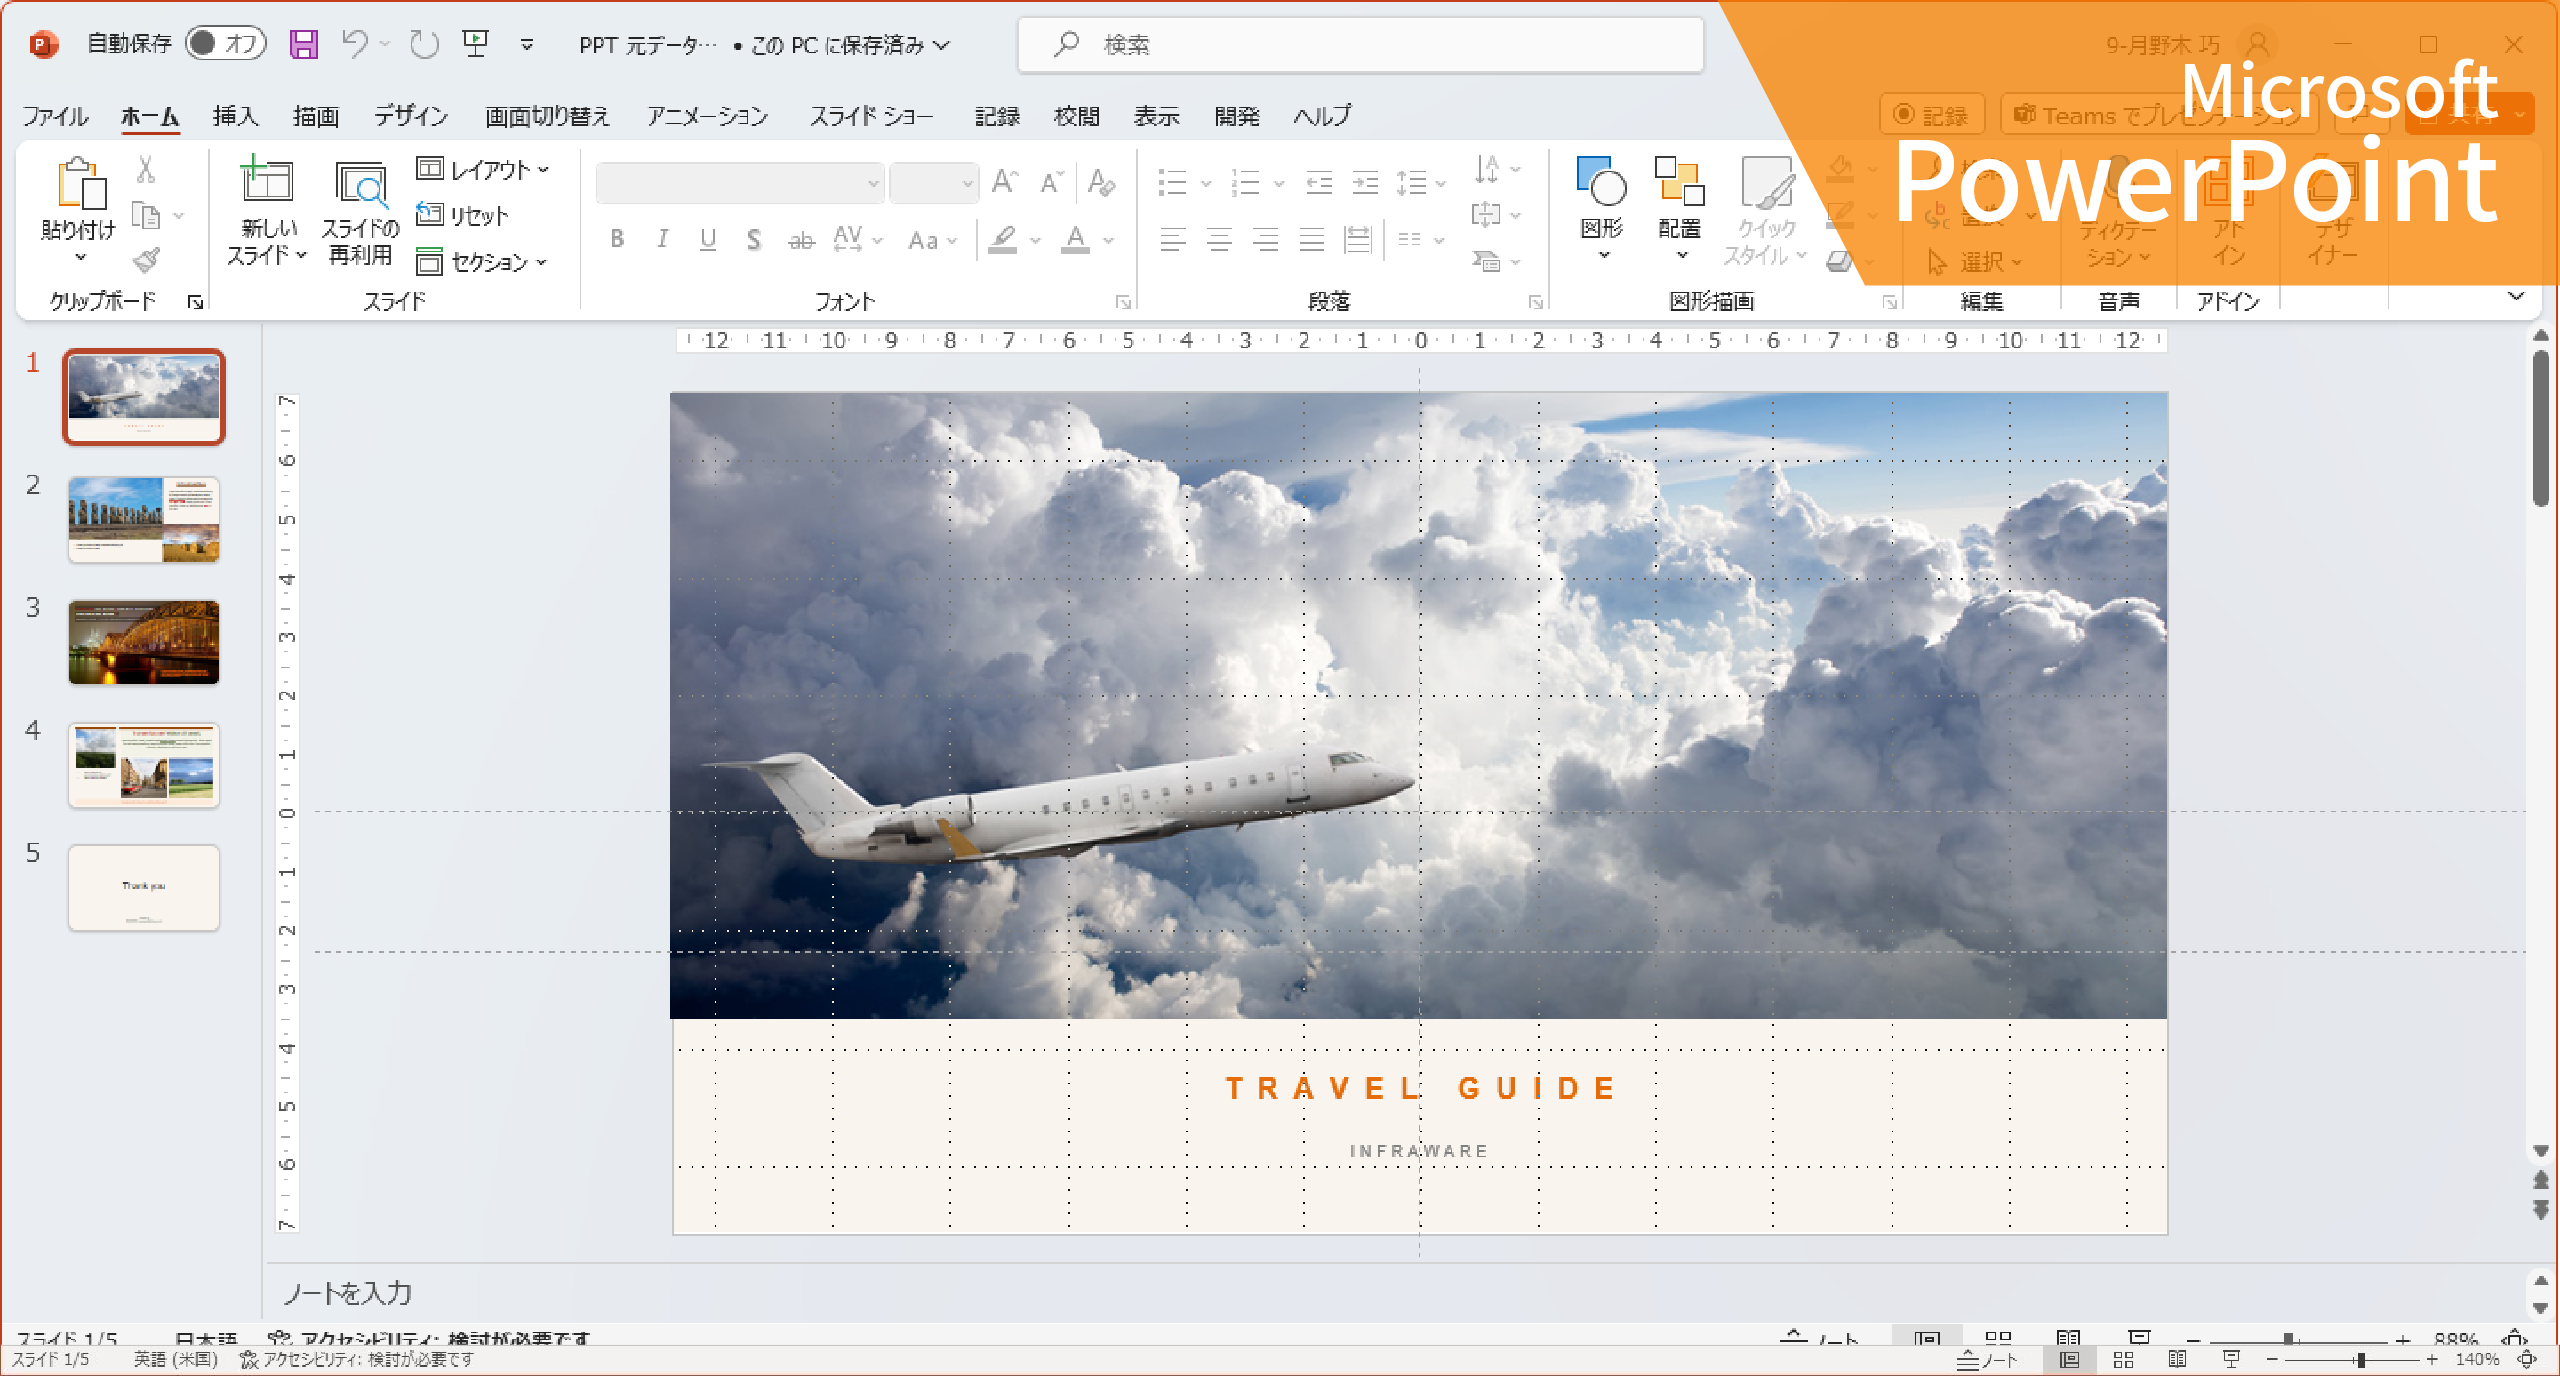
Task: Click the Save icon in title bar
Action: 303,44
